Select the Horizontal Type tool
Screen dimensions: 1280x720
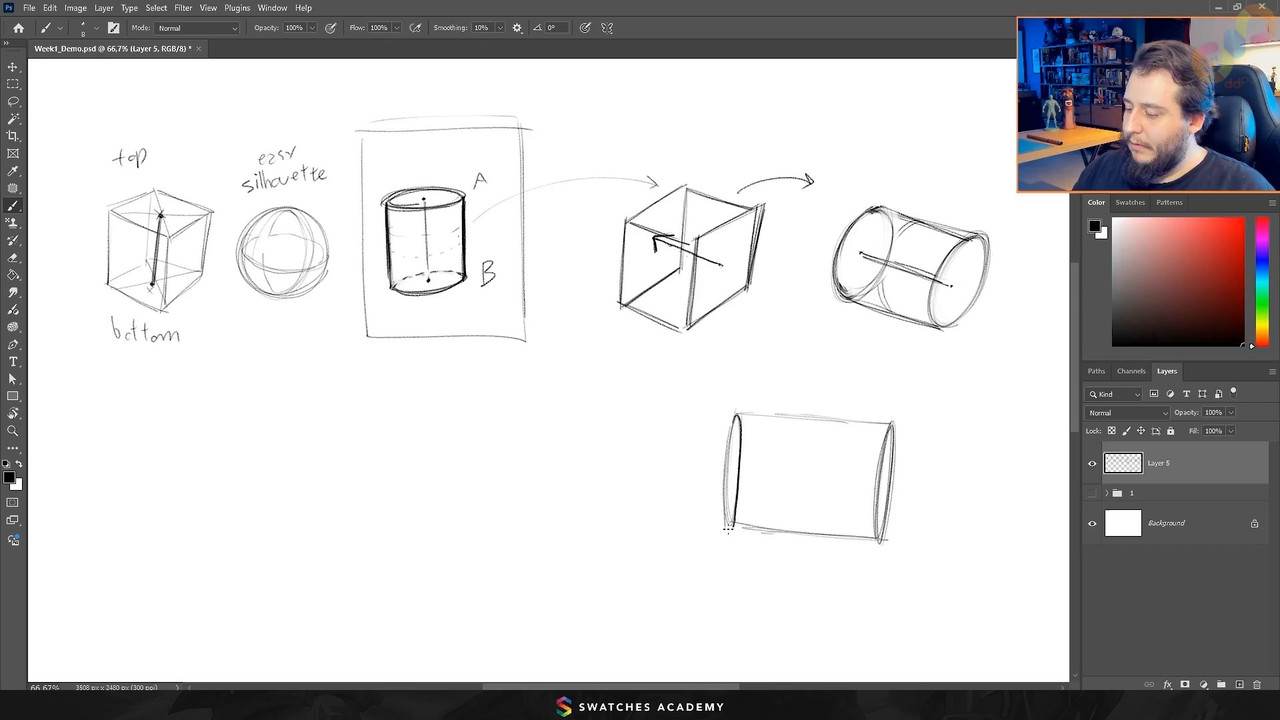click(13, 361)
